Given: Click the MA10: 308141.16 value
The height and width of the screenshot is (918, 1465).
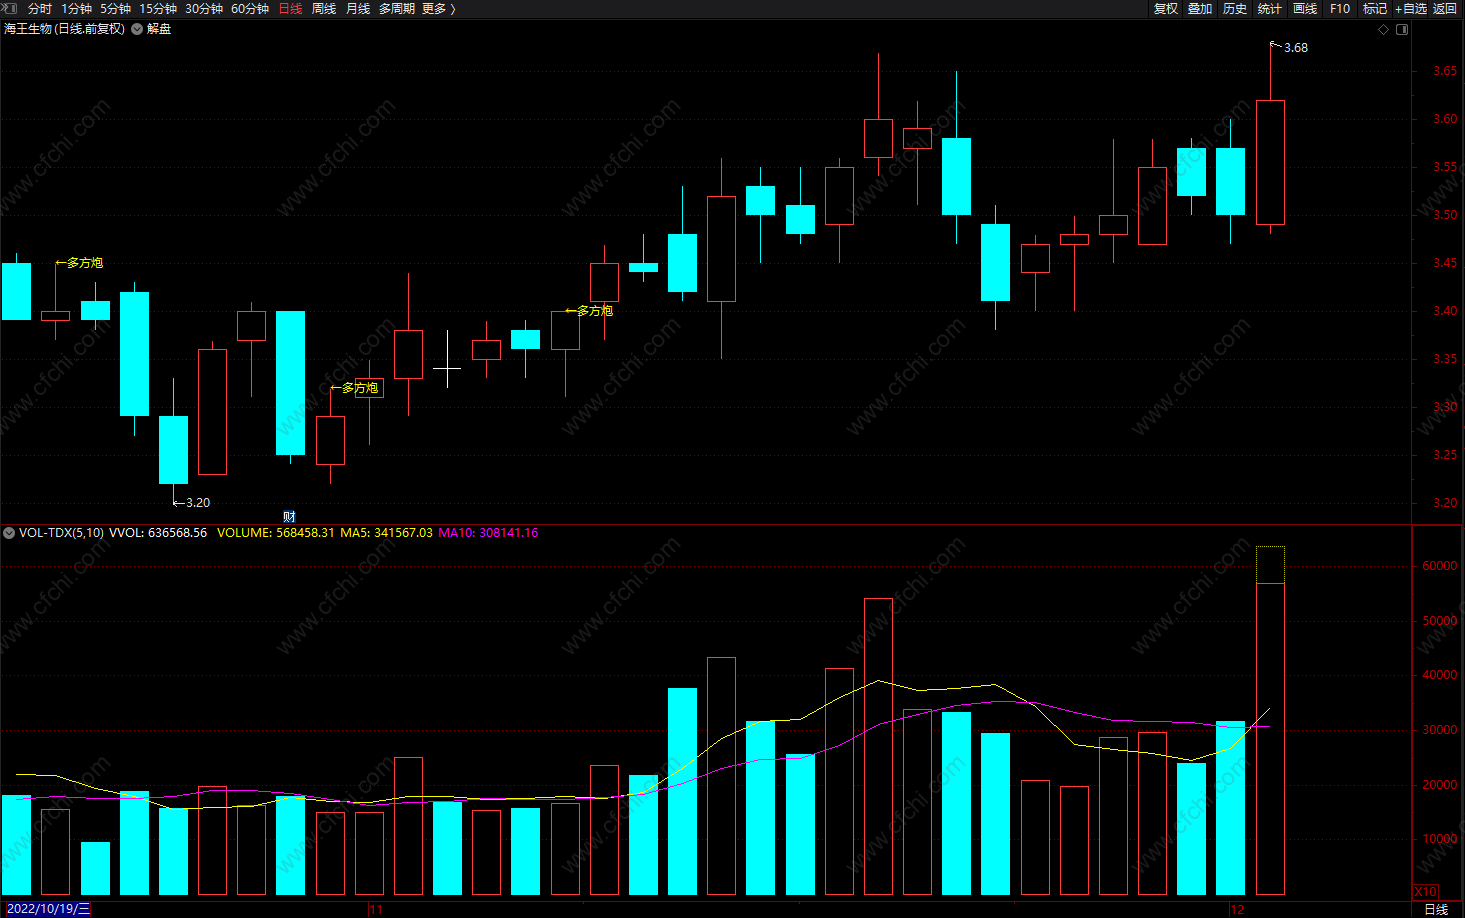Looking at the screenshot, I should (x=488, y=533).
